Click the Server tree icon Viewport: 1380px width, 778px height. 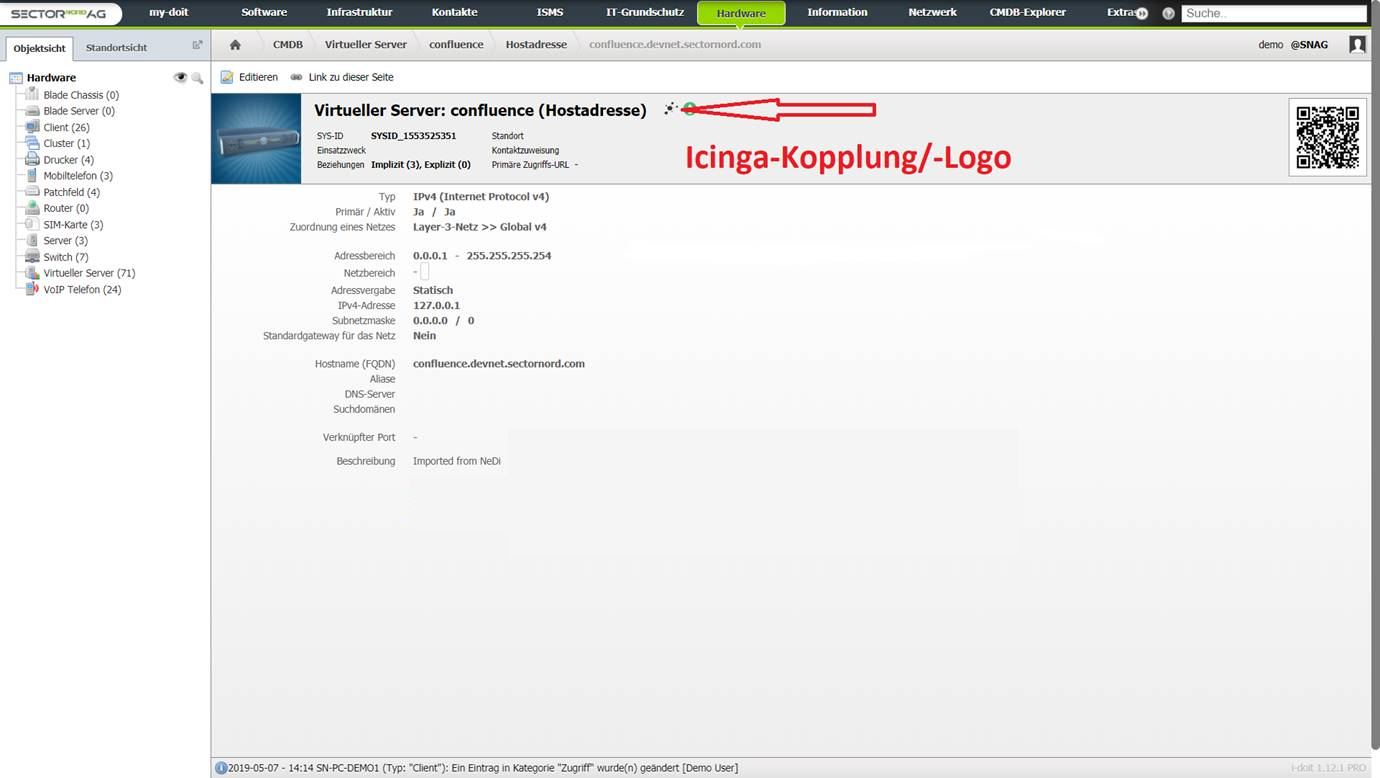33,241
